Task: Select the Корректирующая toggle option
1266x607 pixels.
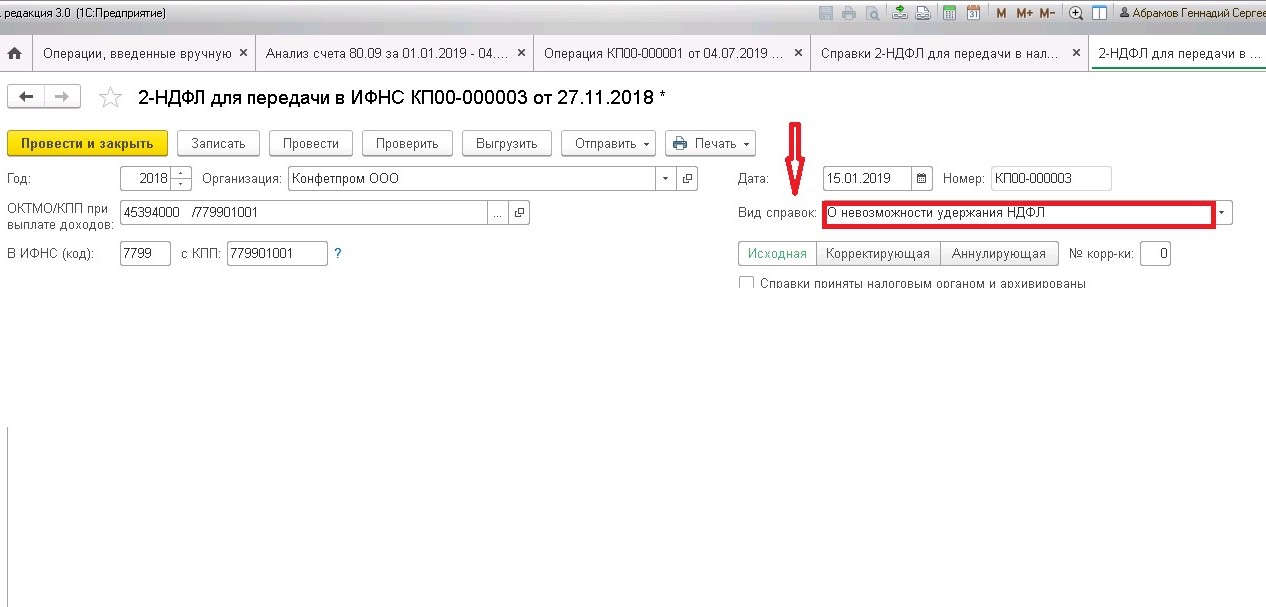Action: pos(878,254)
